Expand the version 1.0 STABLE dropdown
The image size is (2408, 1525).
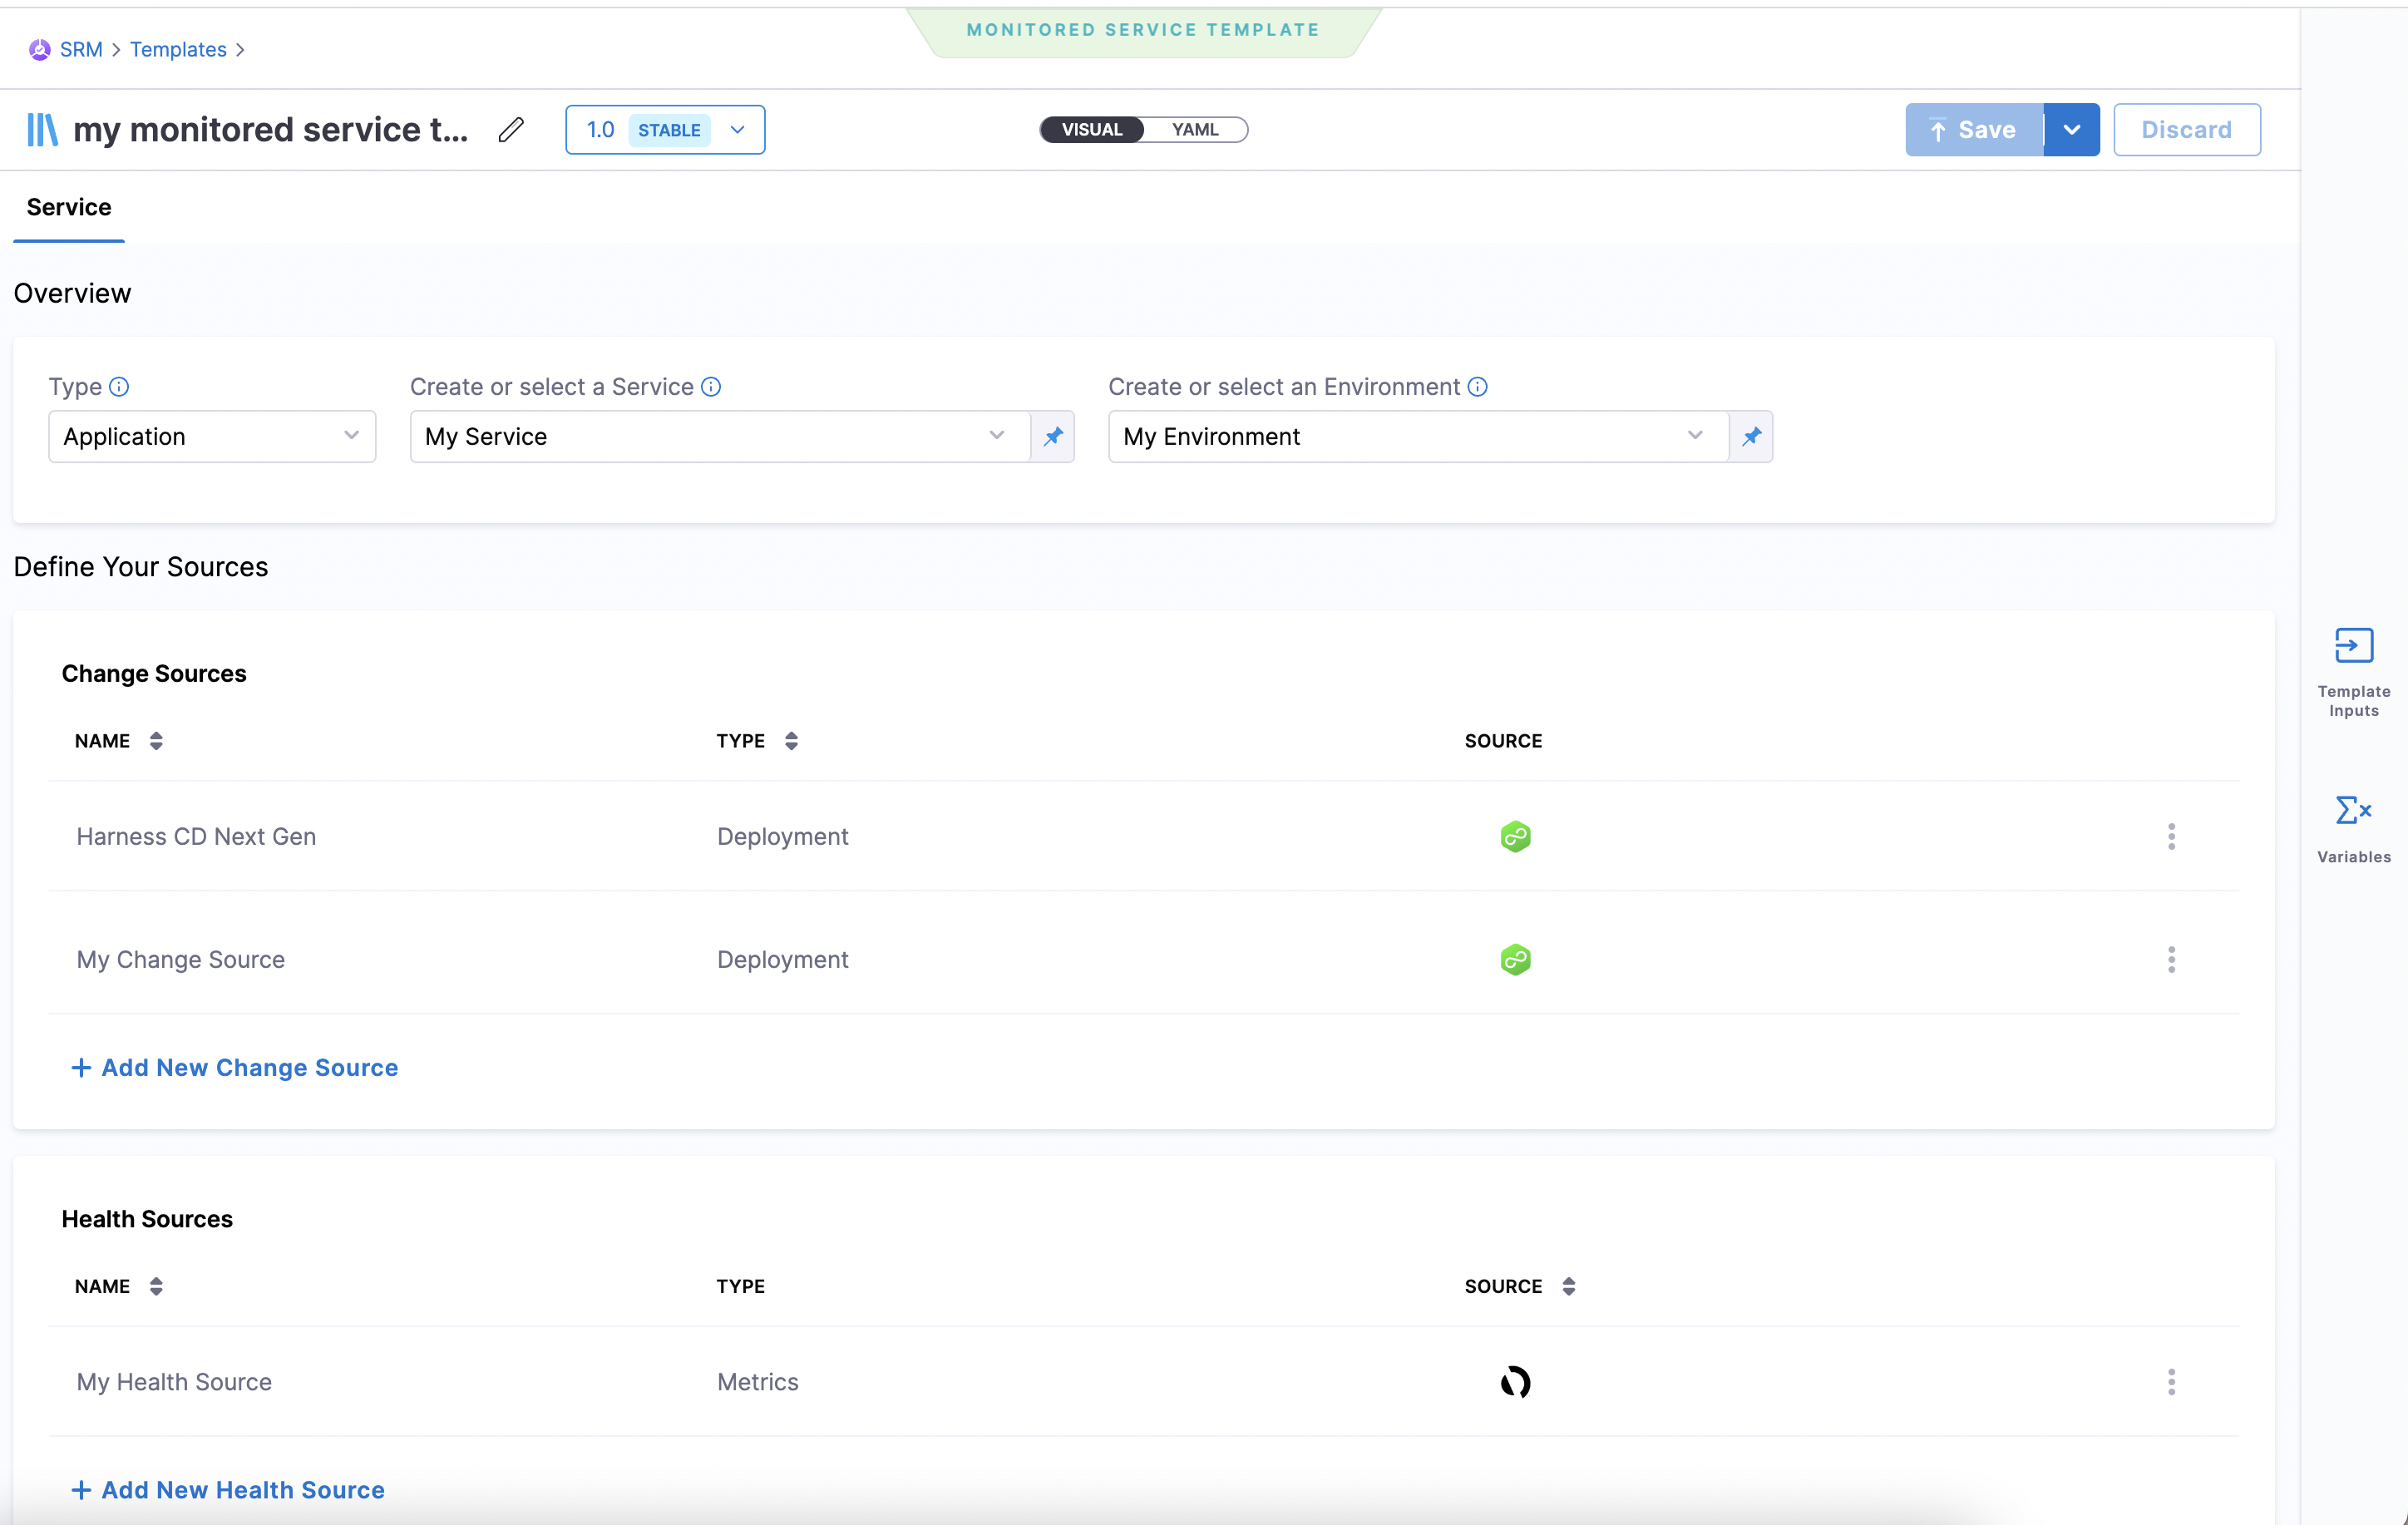738,130
